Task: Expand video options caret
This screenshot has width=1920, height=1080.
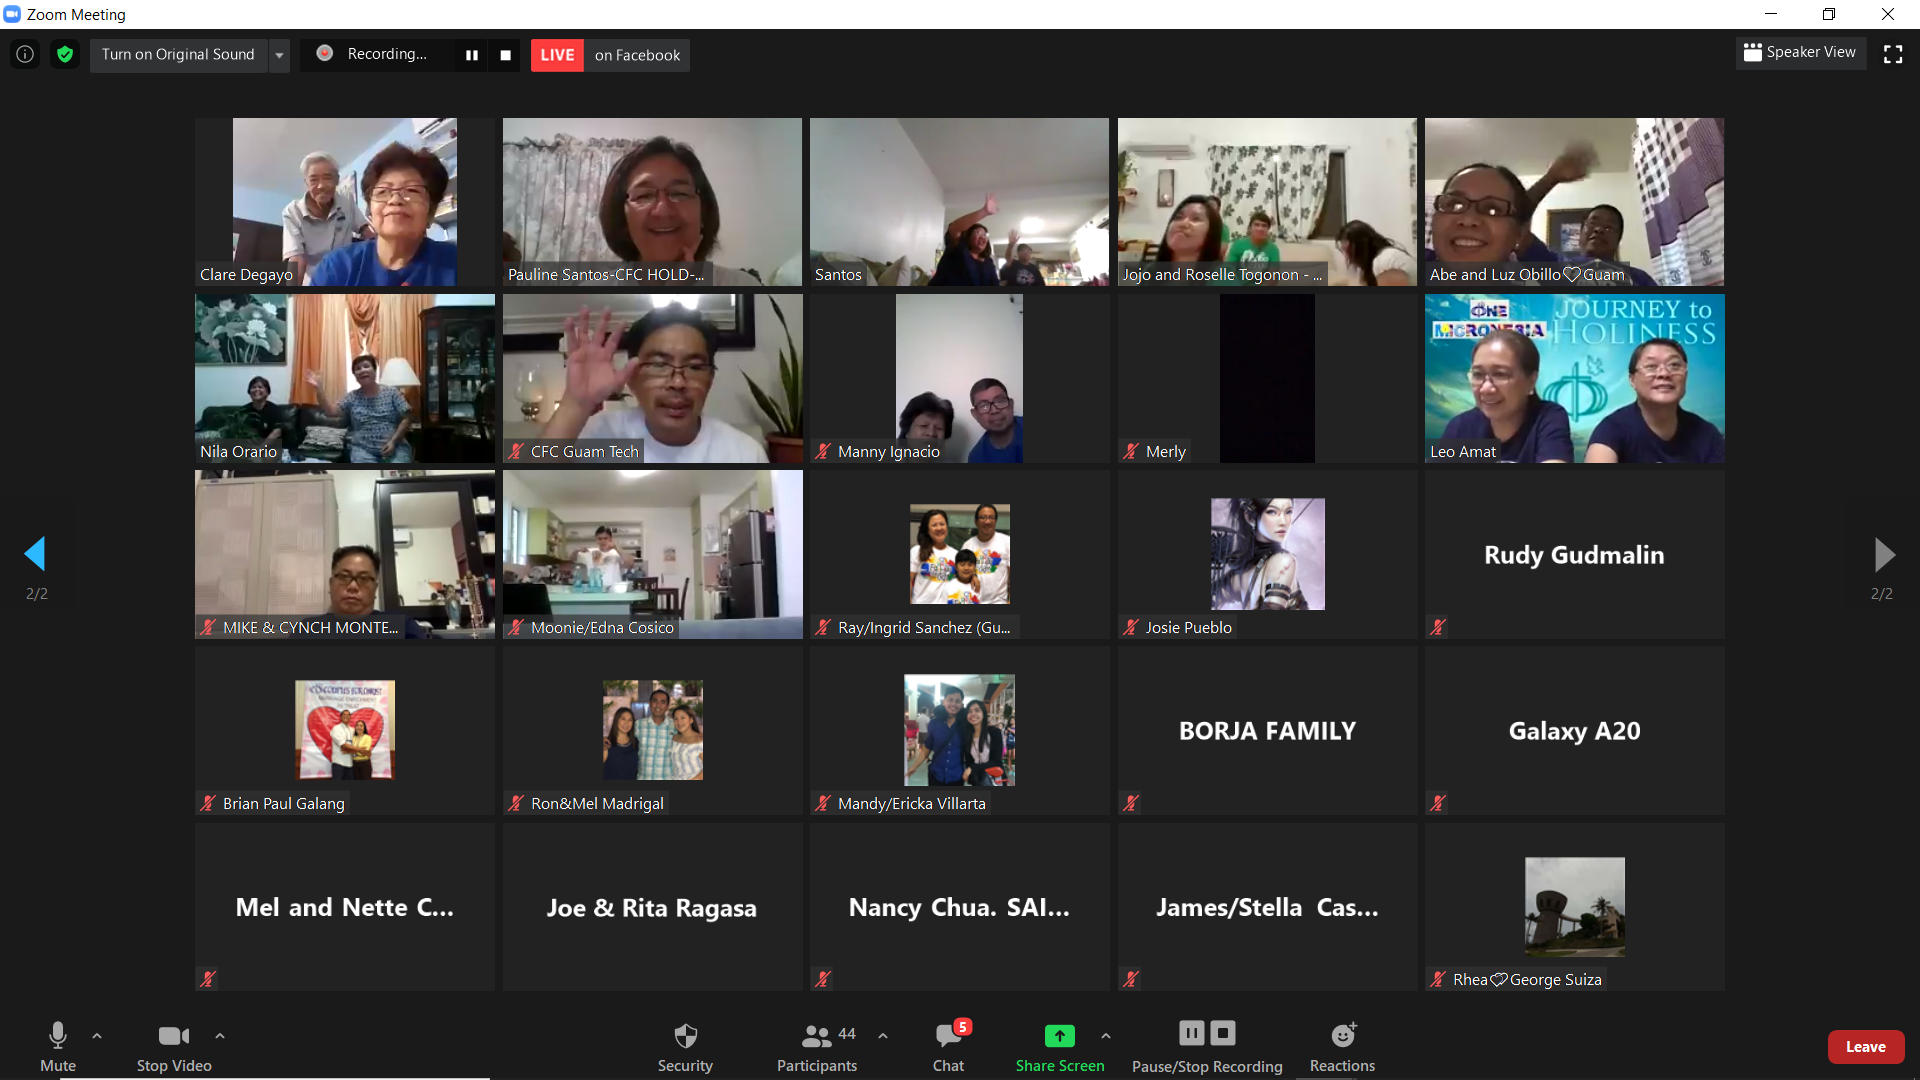Action: click(220, 1036)
